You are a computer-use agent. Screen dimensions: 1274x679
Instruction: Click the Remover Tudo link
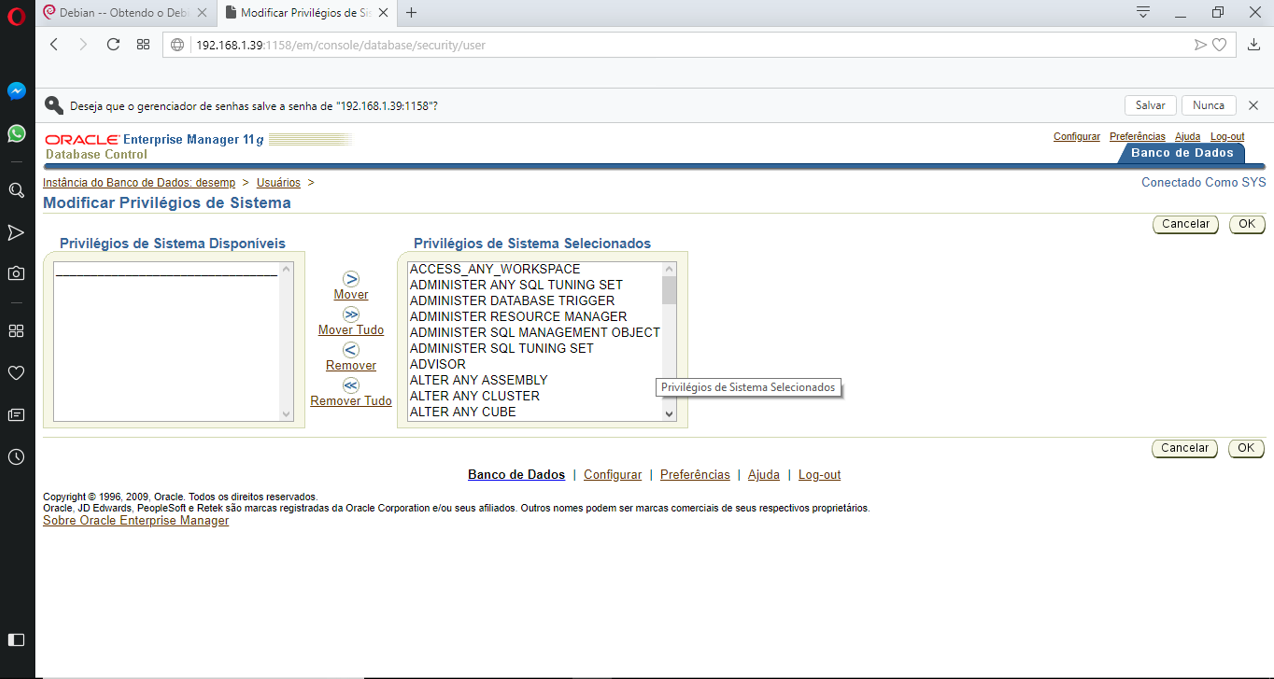click(x=351, y=401)
